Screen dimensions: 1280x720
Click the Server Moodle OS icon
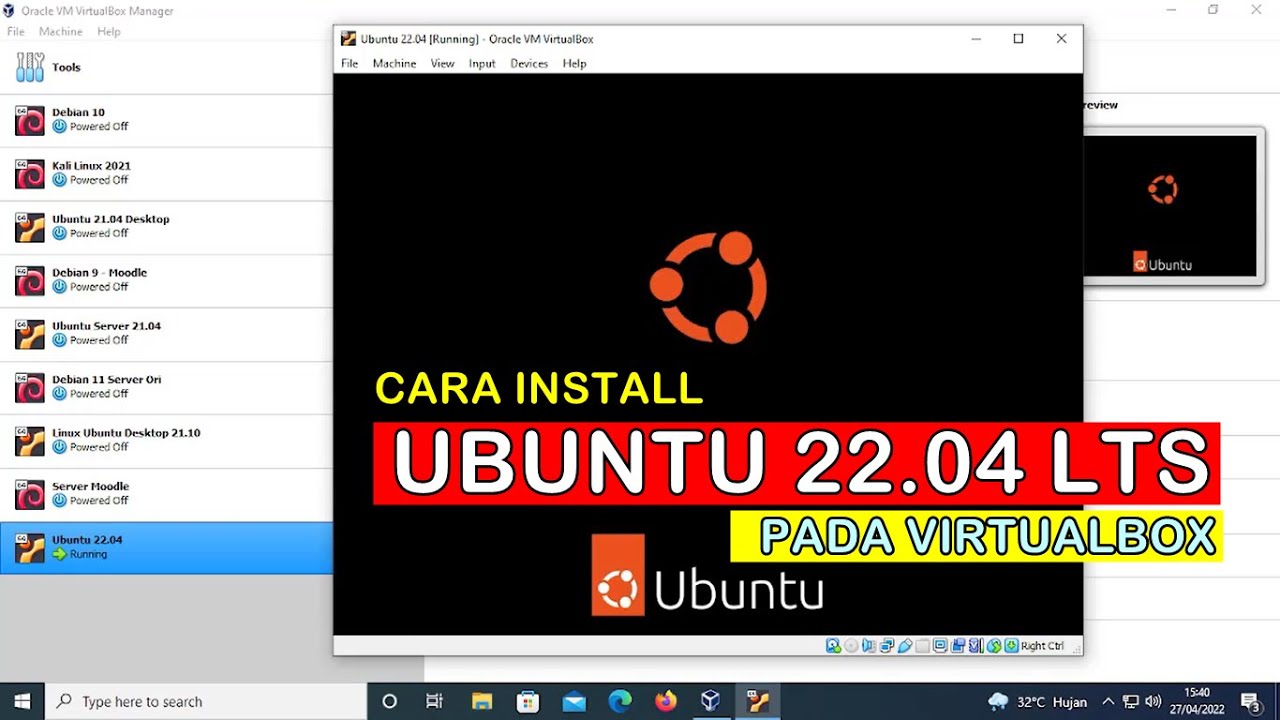pos(30,495)
